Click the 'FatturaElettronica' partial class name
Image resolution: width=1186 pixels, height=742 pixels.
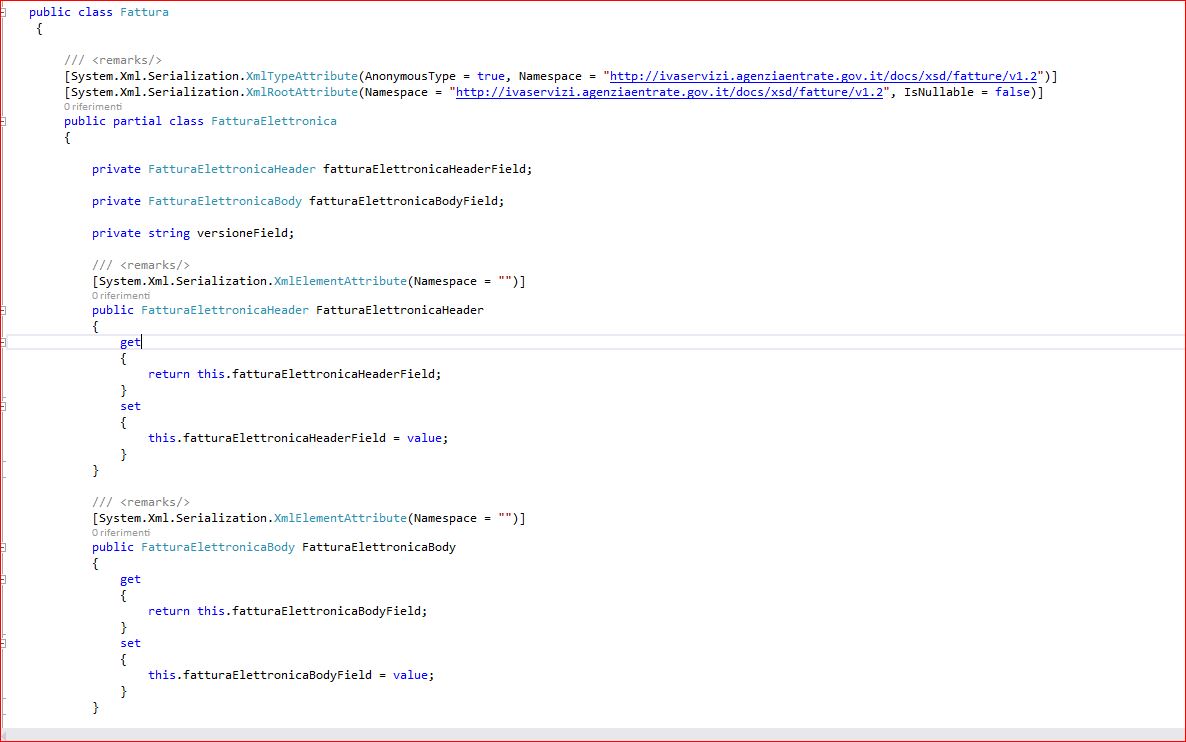click(274, 121)
